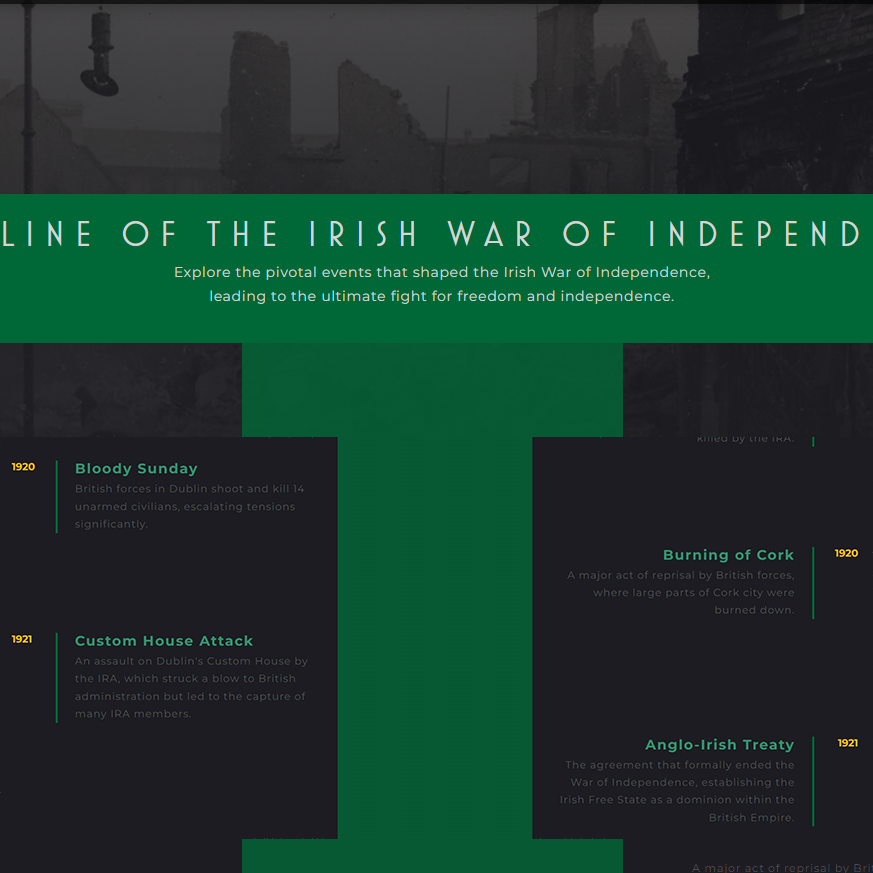This screenshot has width=873, height=873.
Task: Open the Custom House Attack event title
Action: pos(164,641)
